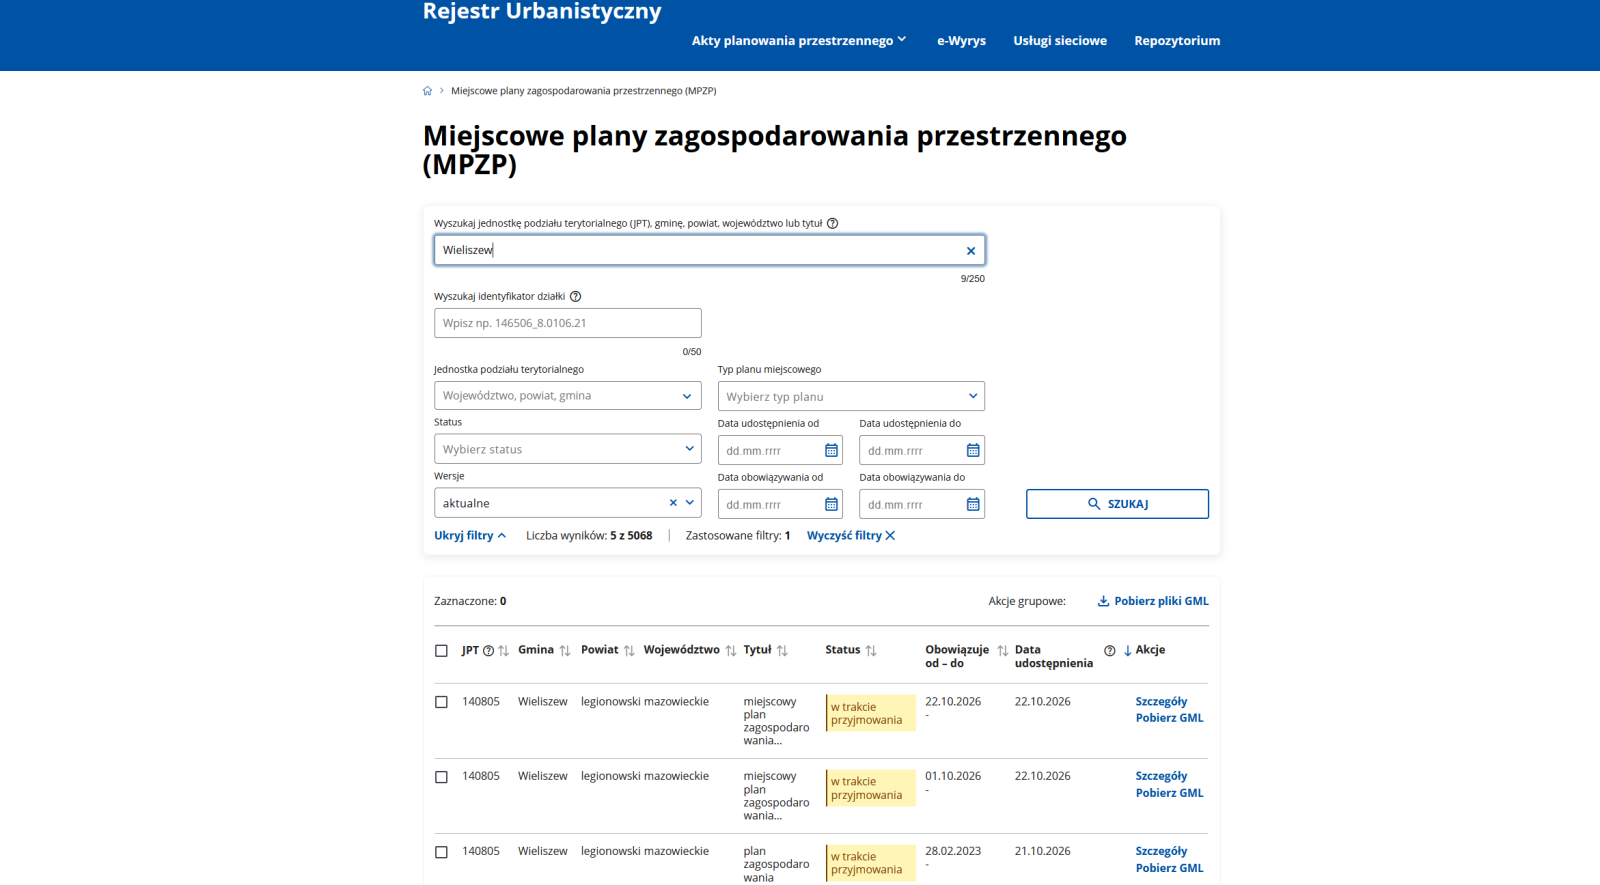Click the SZUKAJ search button
1600x885 pixels.
point(1117,504)
